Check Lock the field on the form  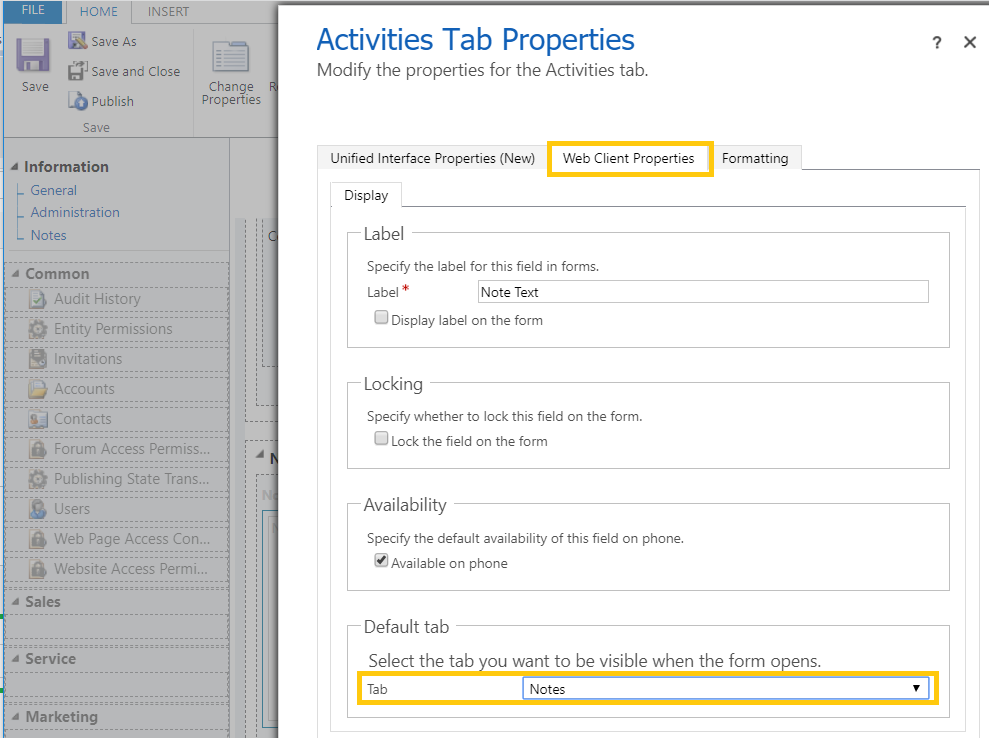(x=381, y=438)
